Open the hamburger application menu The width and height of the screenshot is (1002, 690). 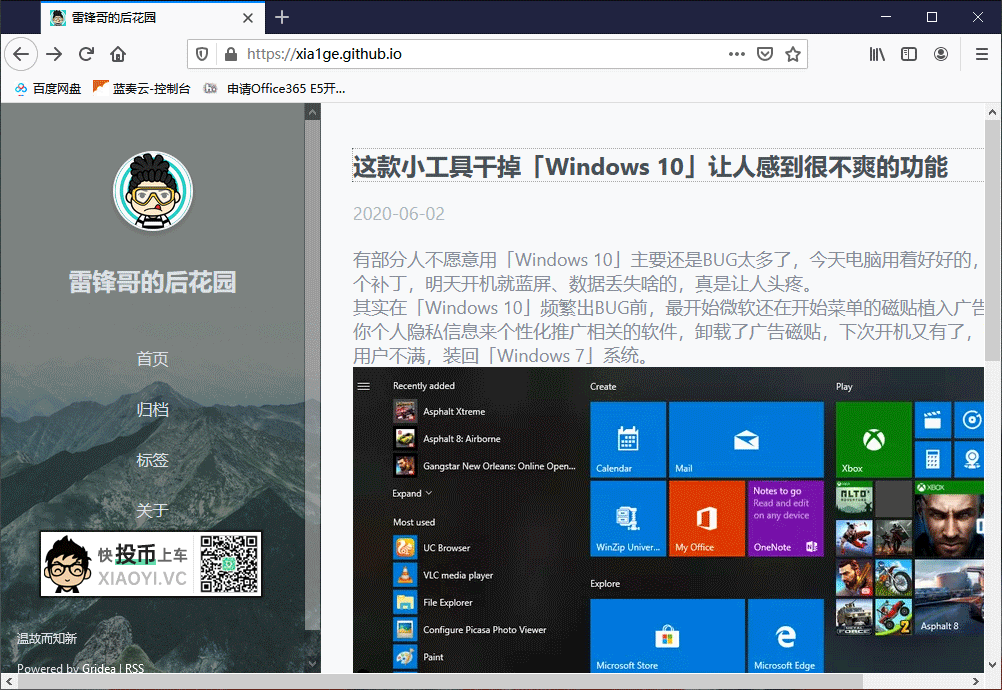pos(982,54)
